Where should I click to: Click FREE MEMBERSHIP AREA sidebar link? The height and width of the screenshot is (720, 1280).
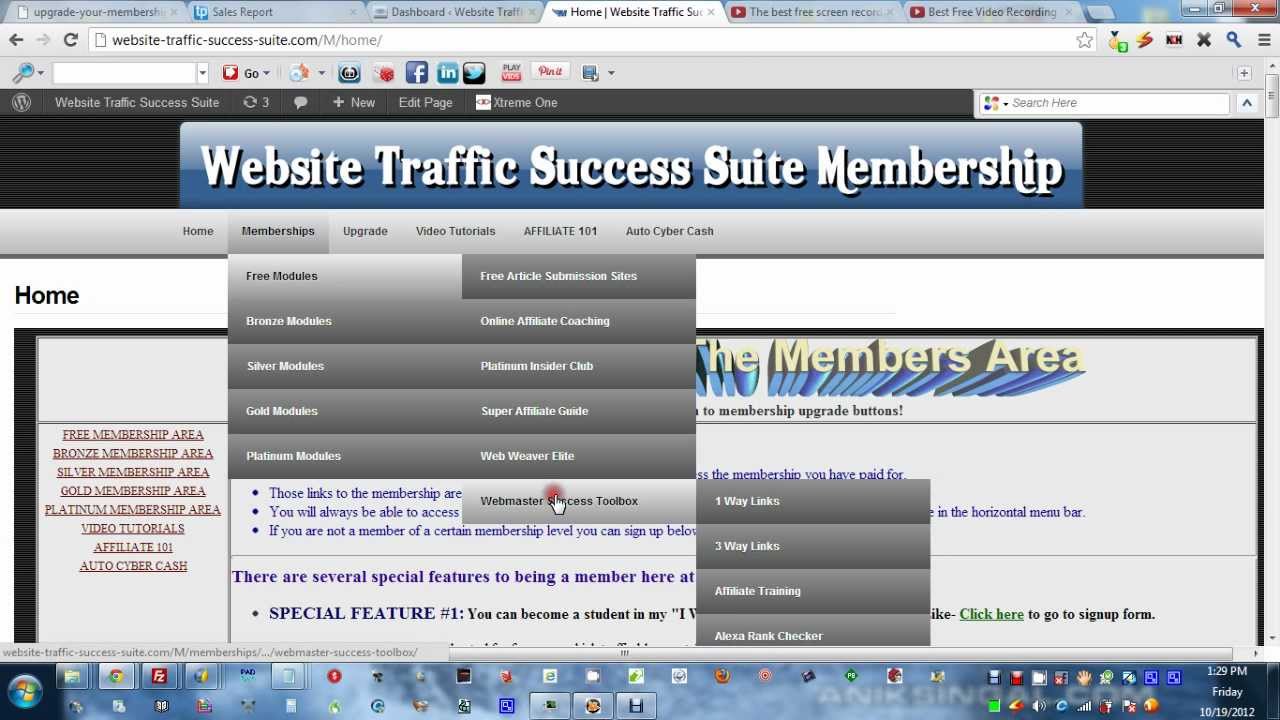133,435
